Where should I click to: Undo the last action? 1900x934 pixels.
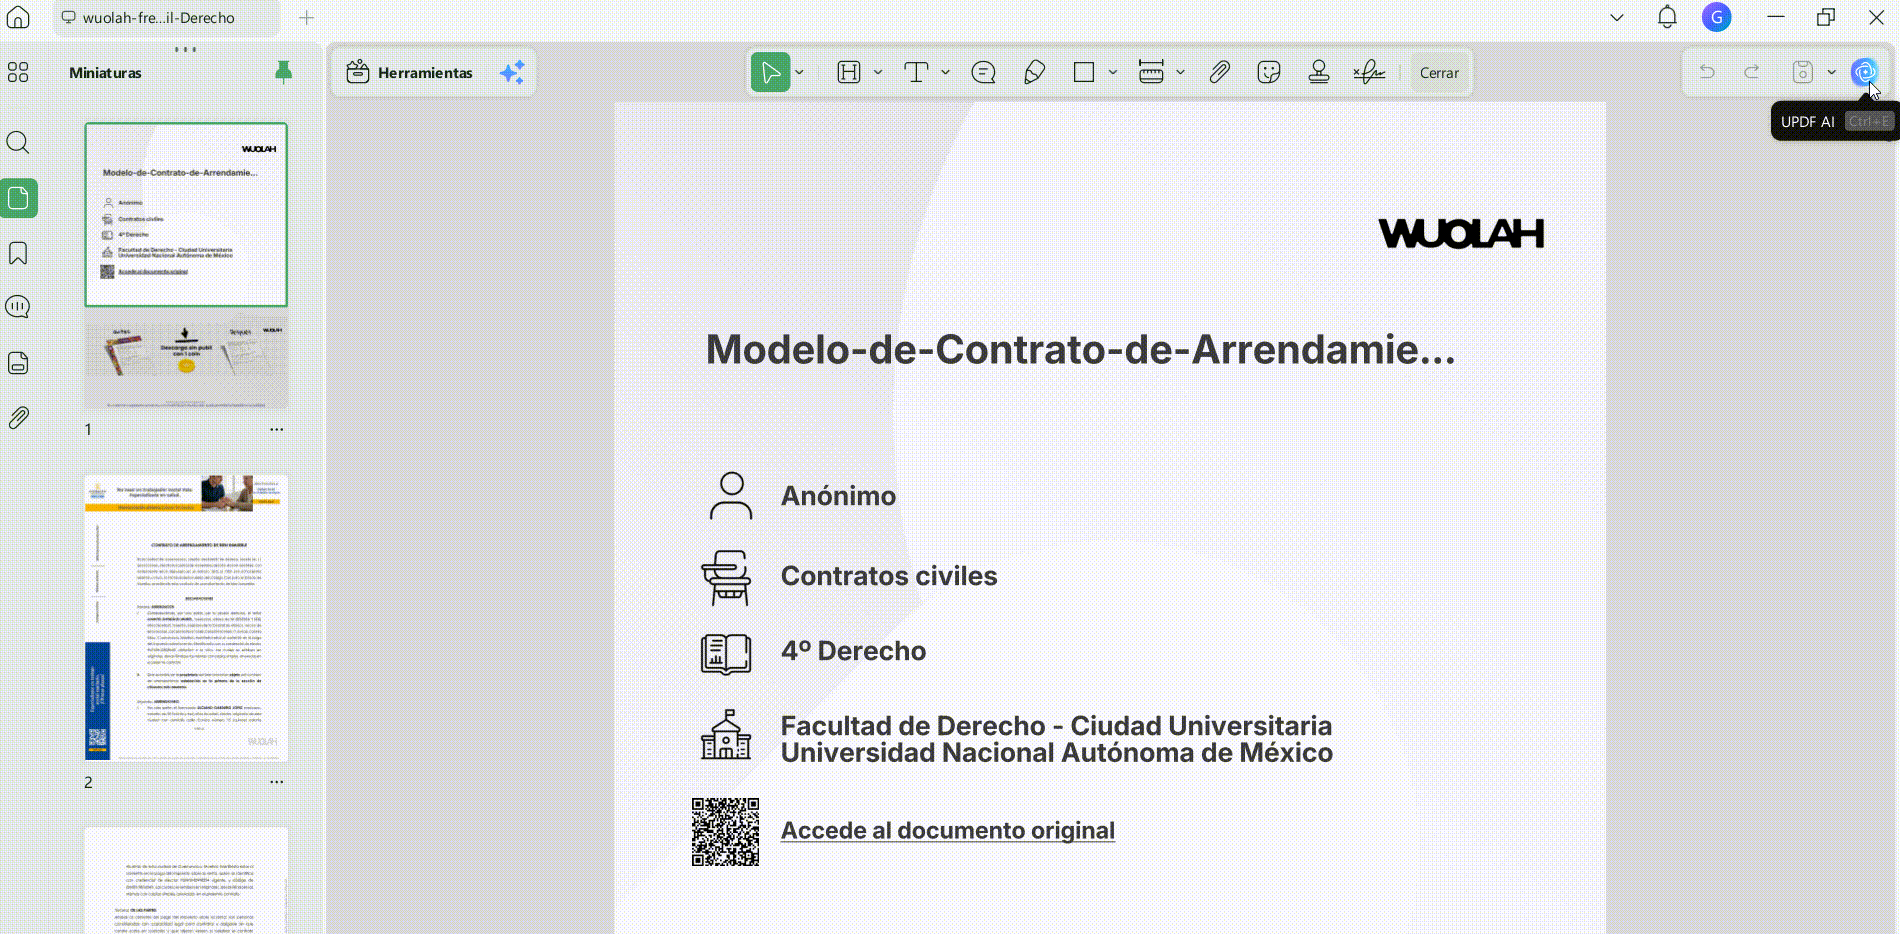tap(1707, 72)
